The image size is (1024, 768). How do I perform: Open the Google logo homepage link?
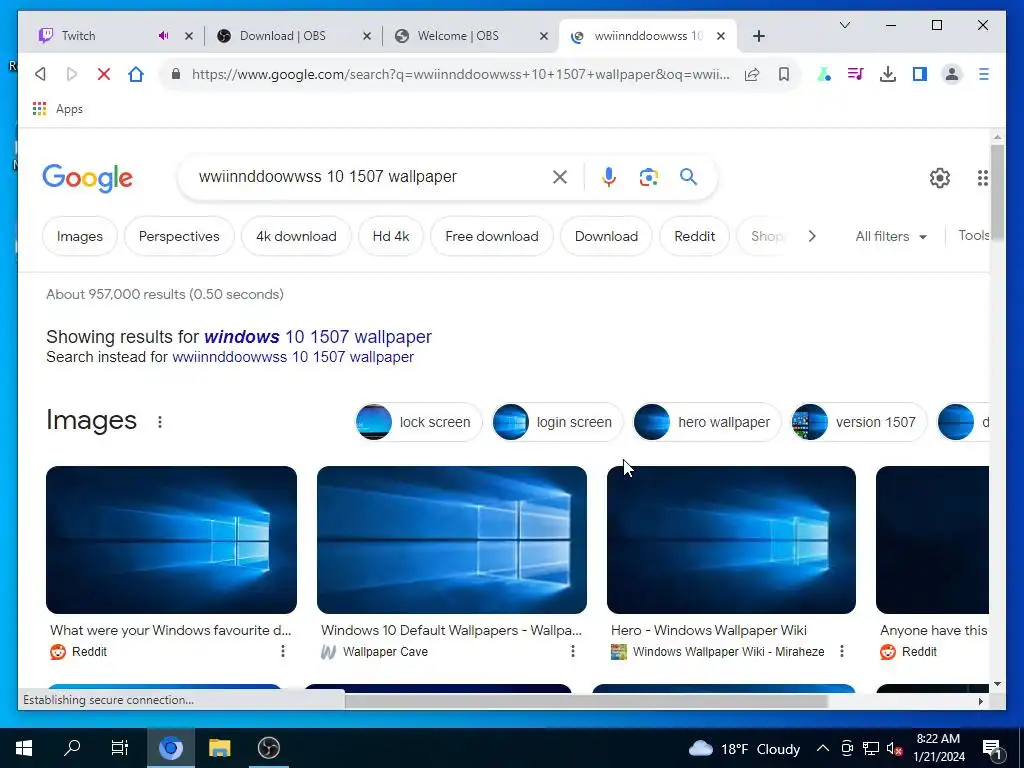coord(88,178)
